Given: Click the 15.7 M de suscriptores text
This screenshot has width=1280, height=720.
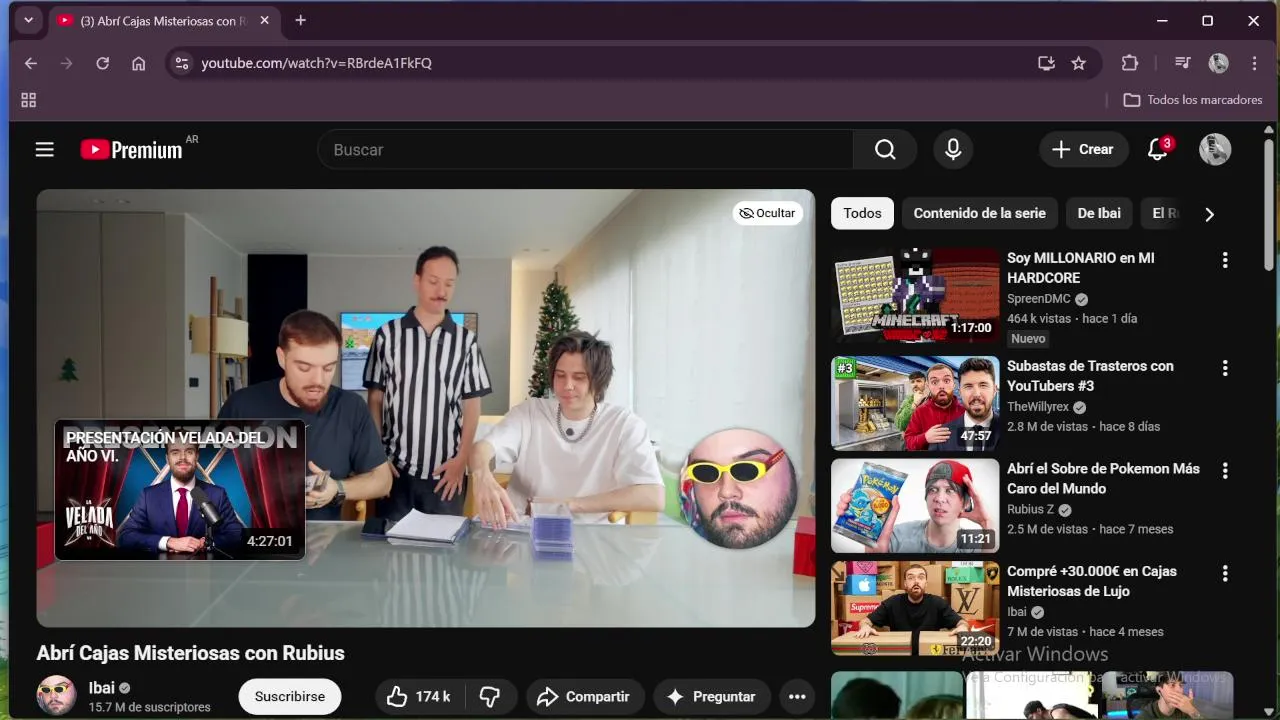Looking at the screenshot, I should (150, 707).
